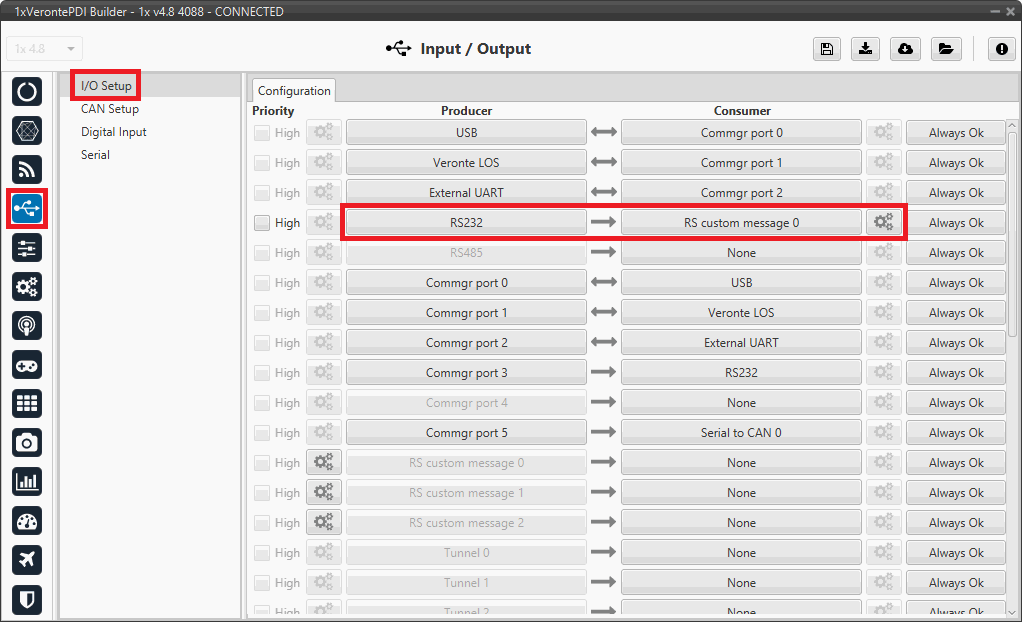Image resolution: width=1022 pixels, height=622 pixels.
Task: Toggle High priority checkbox for USB row
Action: [262, 133]
